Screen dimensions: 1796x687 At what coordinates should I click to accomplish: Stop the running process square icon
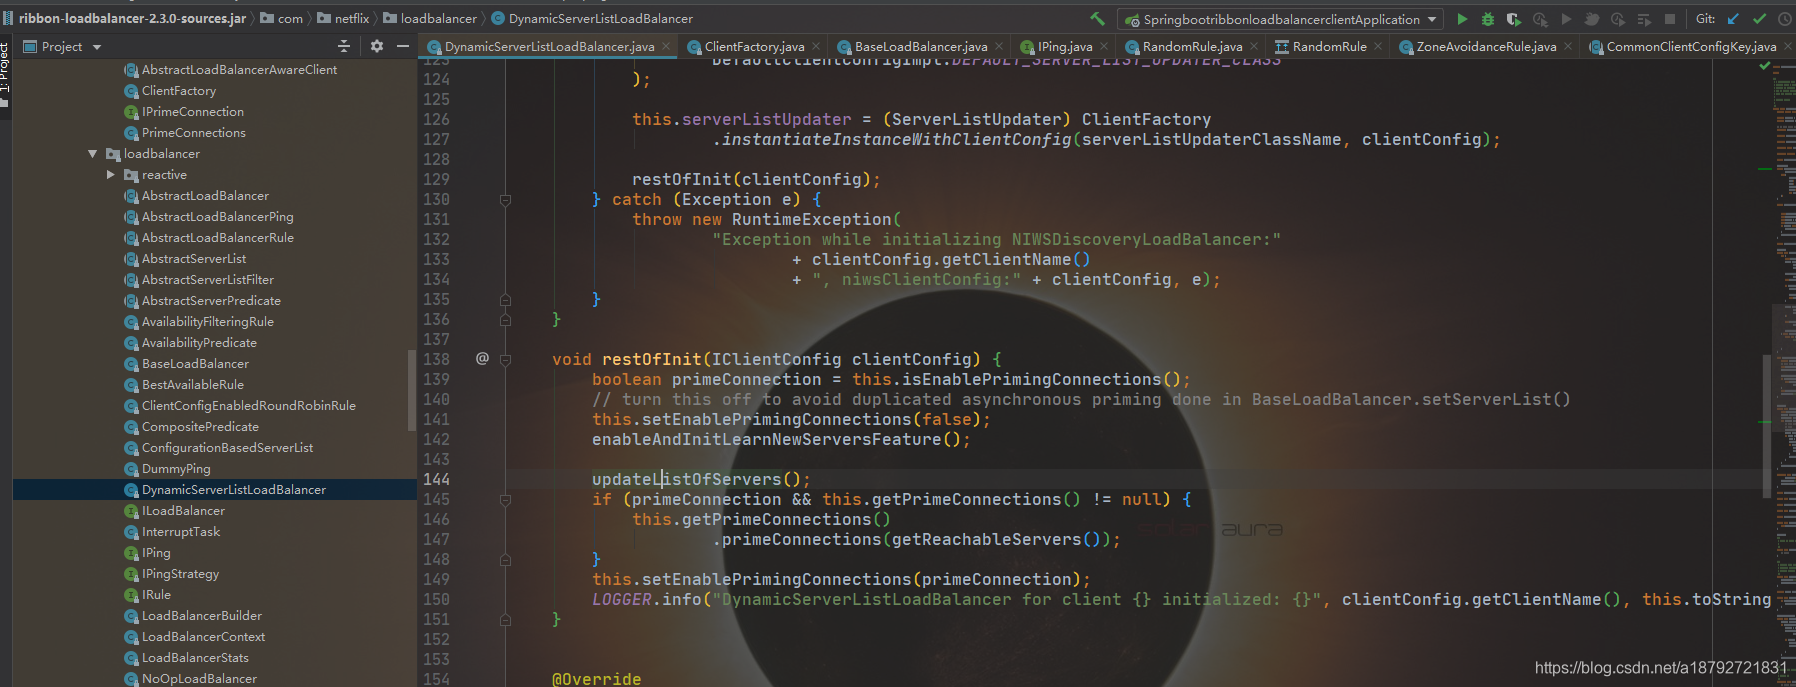(1670, 19)
